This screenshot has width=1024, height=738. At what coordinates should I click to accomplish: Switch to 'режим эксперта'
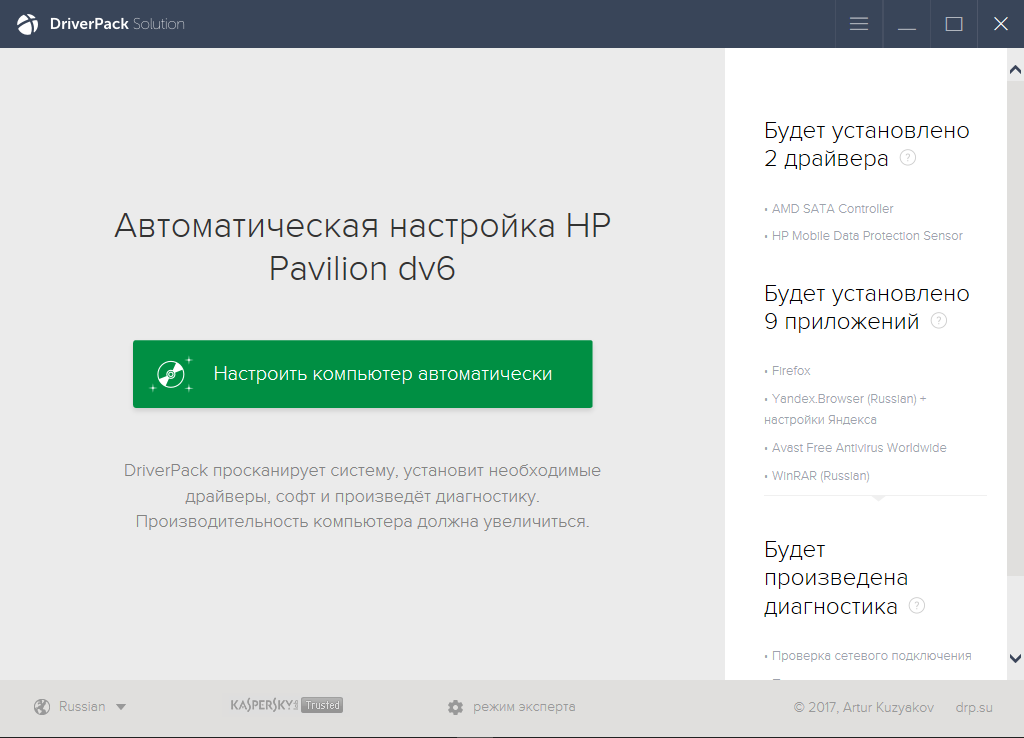tap(524, 707)
